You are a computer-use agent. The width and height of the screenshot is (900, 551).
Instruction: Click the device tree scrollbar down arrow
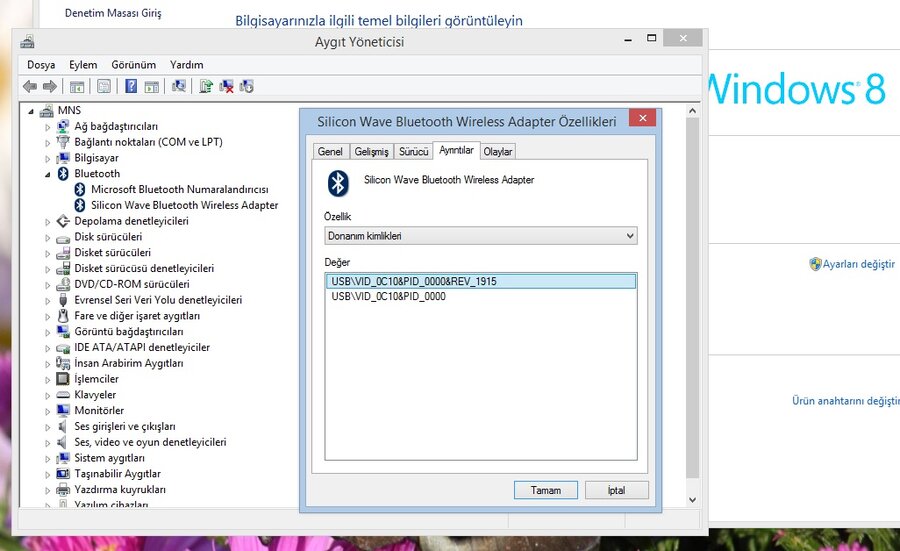click(x=692, y=500)
